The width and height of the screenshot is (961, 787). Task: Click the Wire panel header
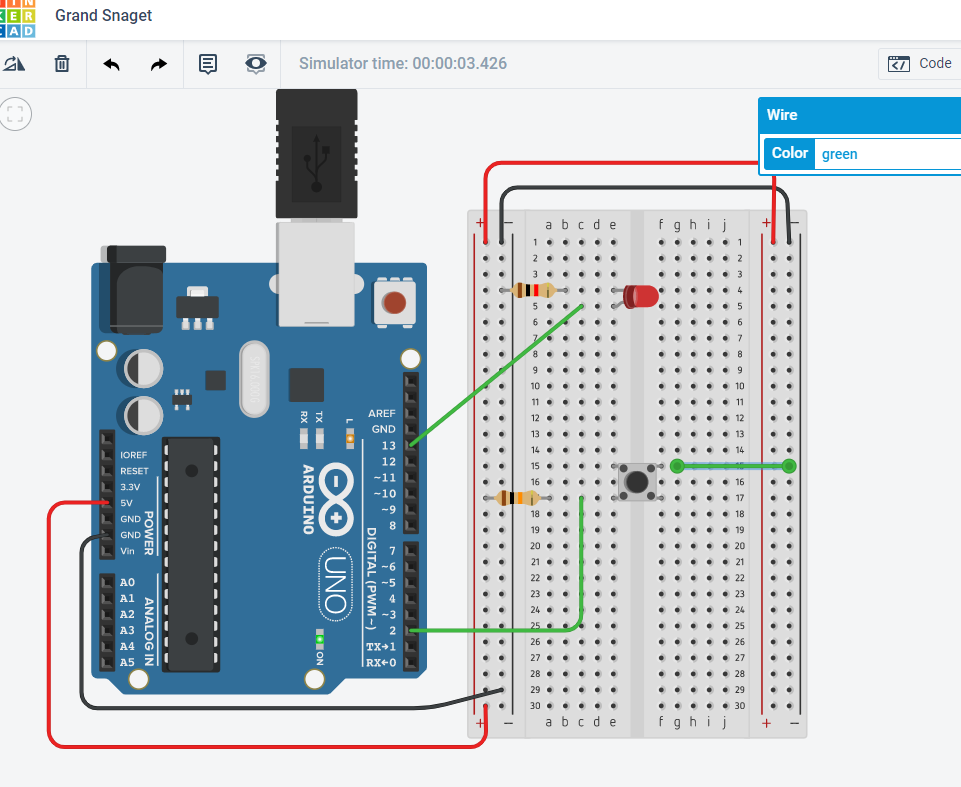860,115
